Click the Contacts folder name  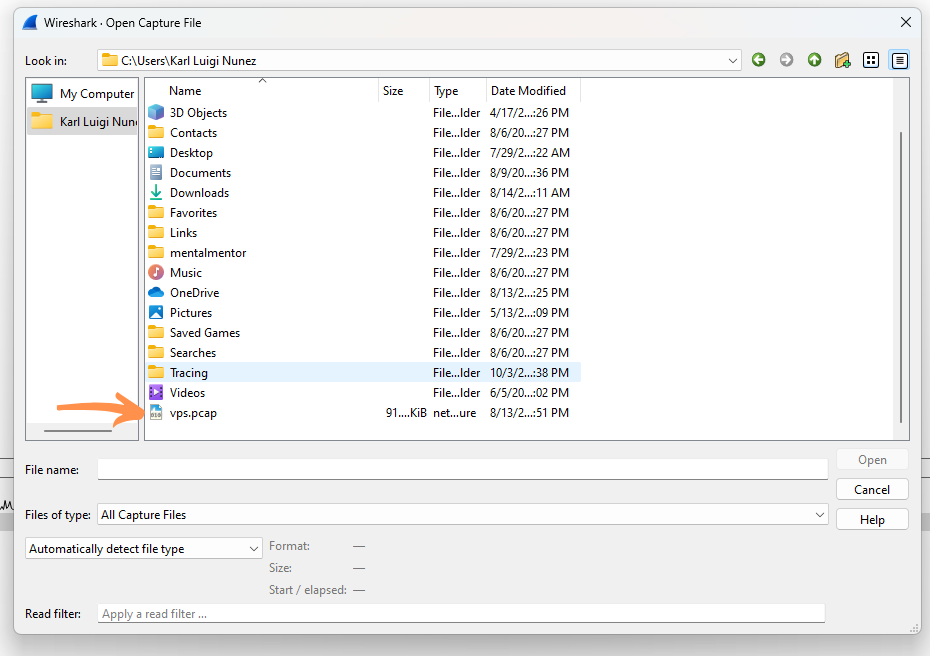pos(193,133)
